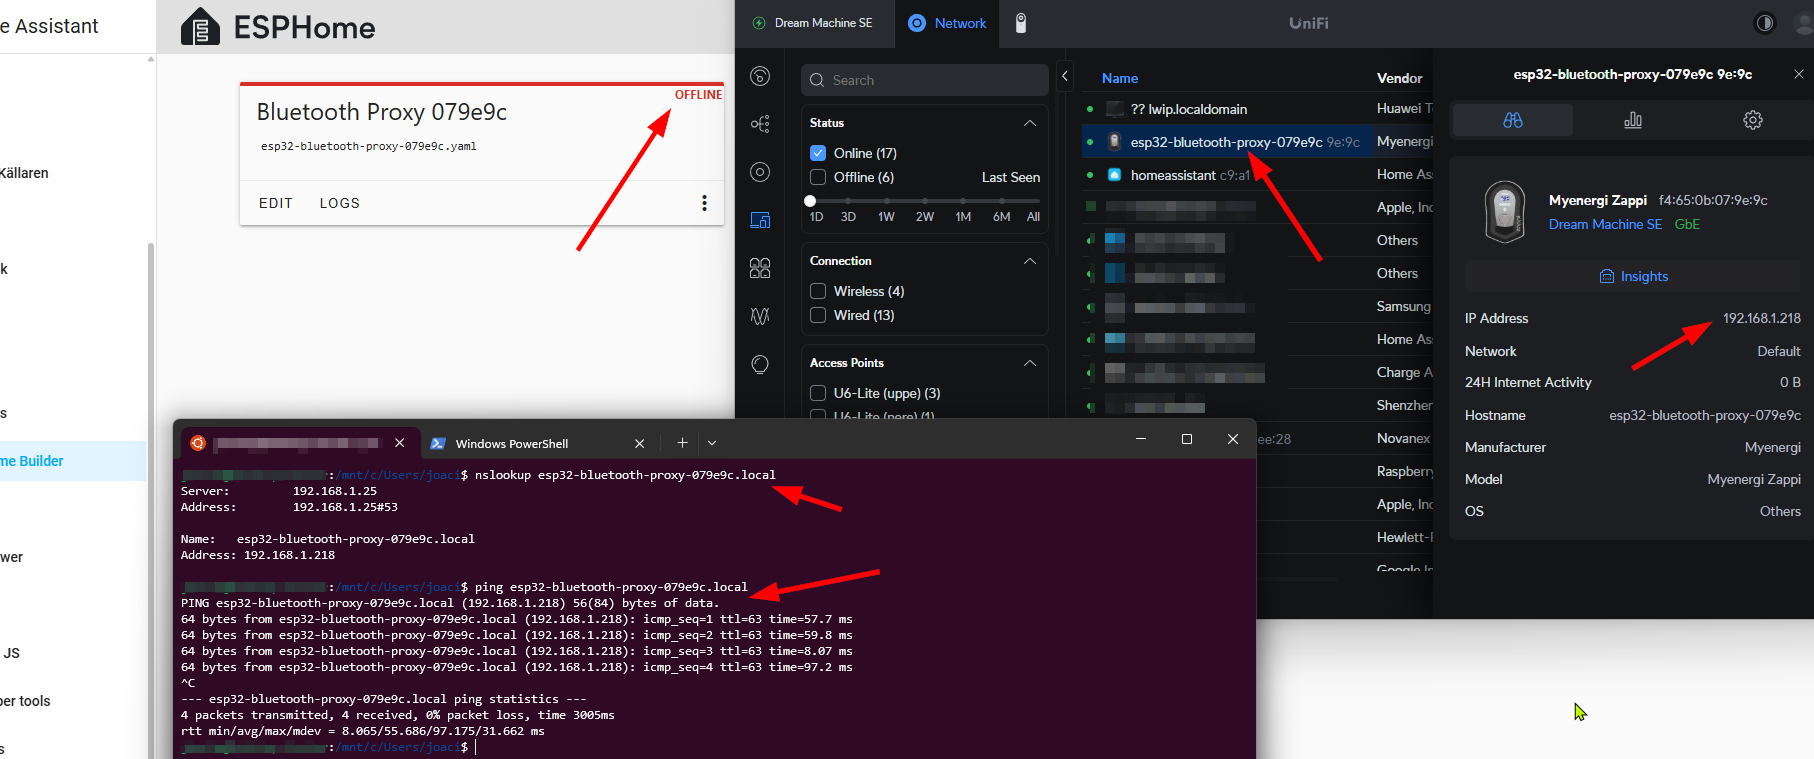This screenshot has width=1814, height=759.
Task: Click the Home Assistant sidebar scrollbar
Action: pos(151,500)
